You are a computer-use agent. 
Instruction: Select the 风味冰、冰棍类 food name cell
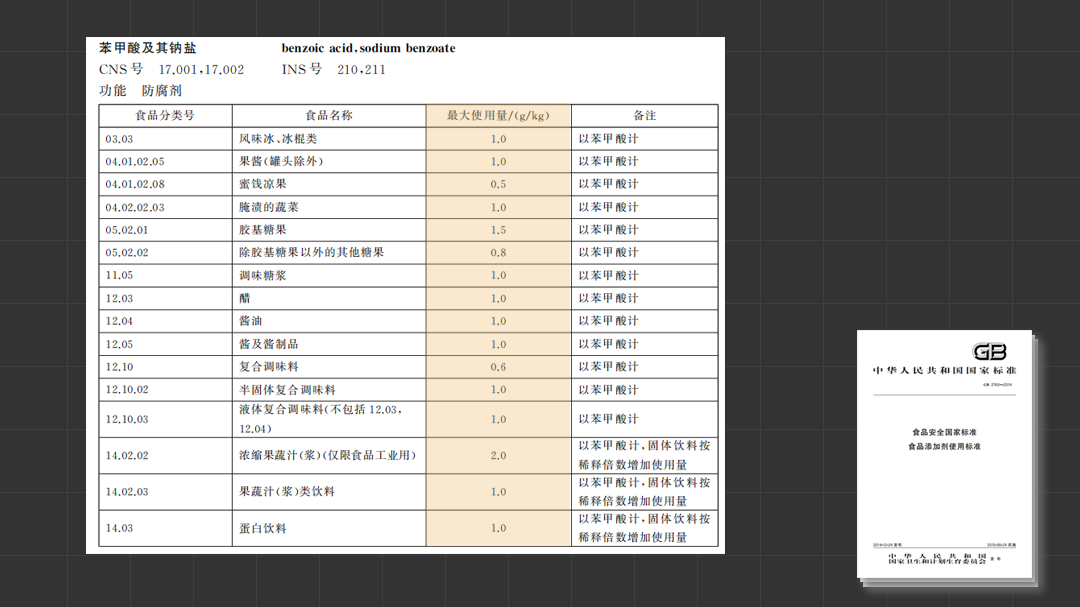pyautogui.click(x=329, y=138)
